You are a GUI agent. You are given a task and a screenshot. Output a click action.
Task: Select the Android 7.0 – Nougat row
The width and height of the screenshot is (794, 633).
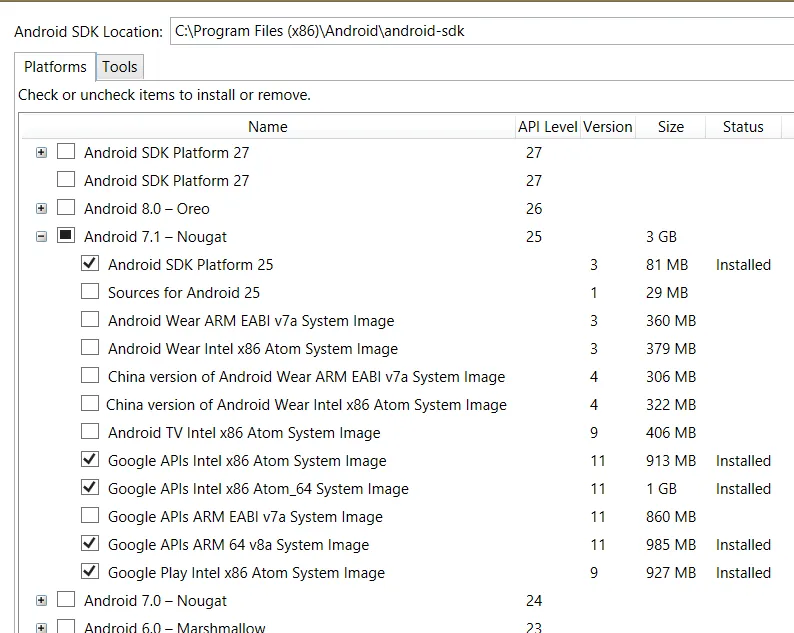pos(155,601)
